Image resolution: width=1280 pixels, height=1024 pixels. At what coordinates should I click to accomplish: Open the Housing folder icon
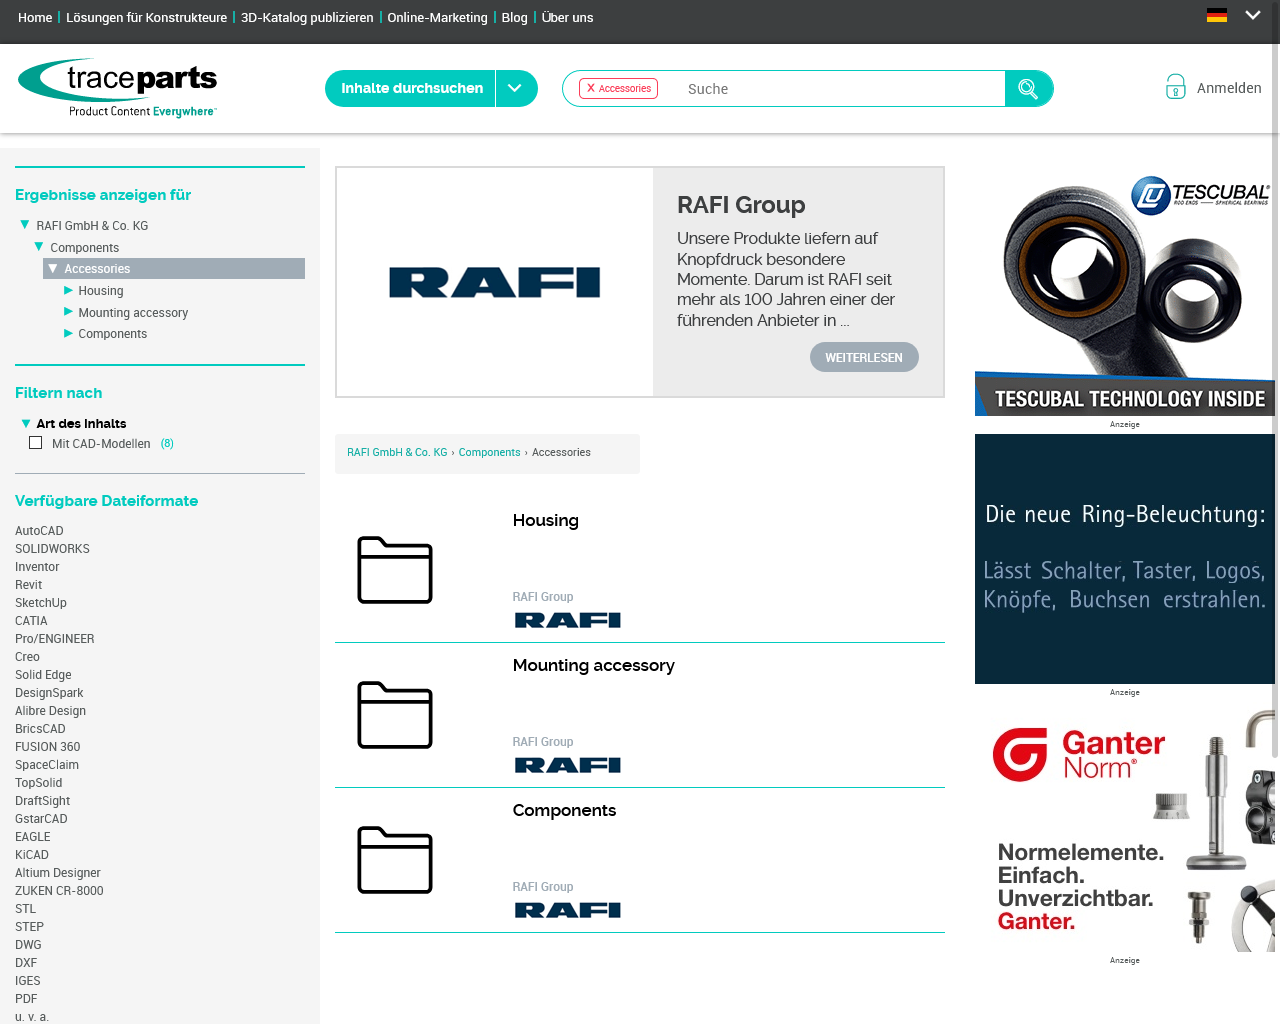click(x=395, y=570)
